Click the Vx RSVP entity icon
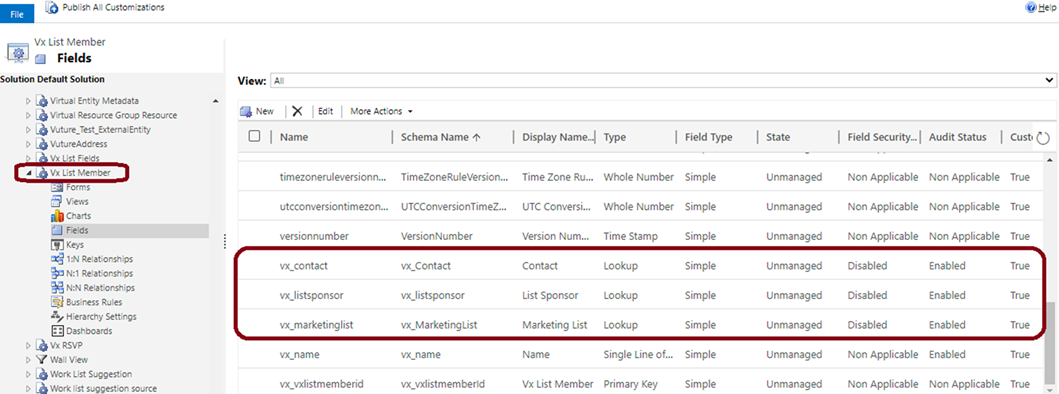Screen dimensions: 1059x394 coord(43,345)
